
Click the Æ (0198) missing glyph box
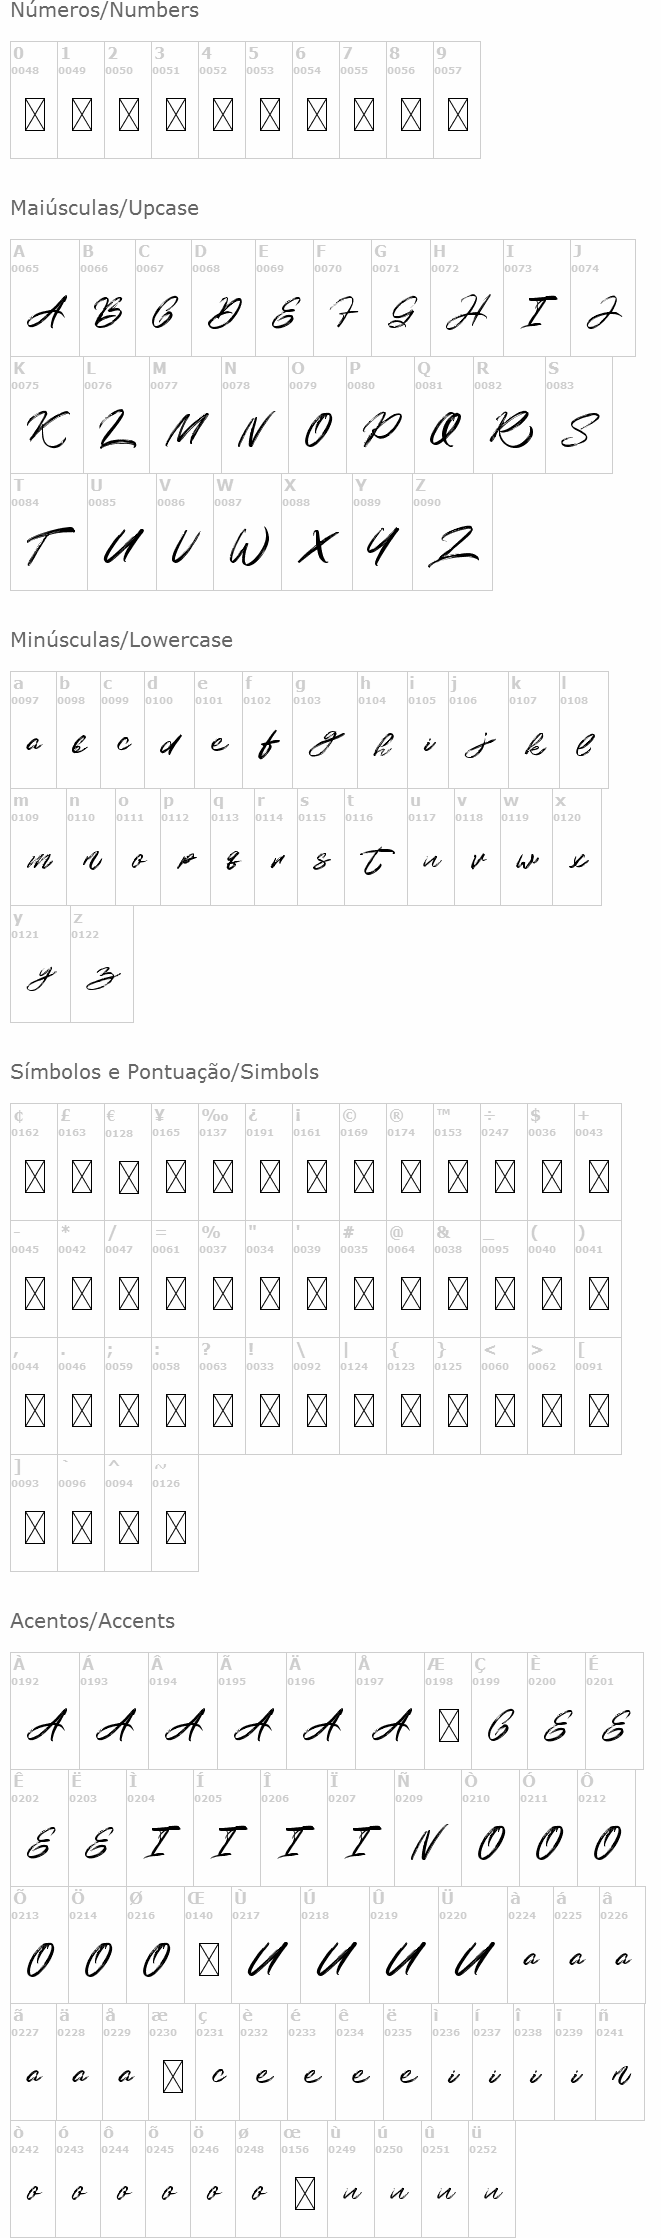click(x=449, y=1726)
